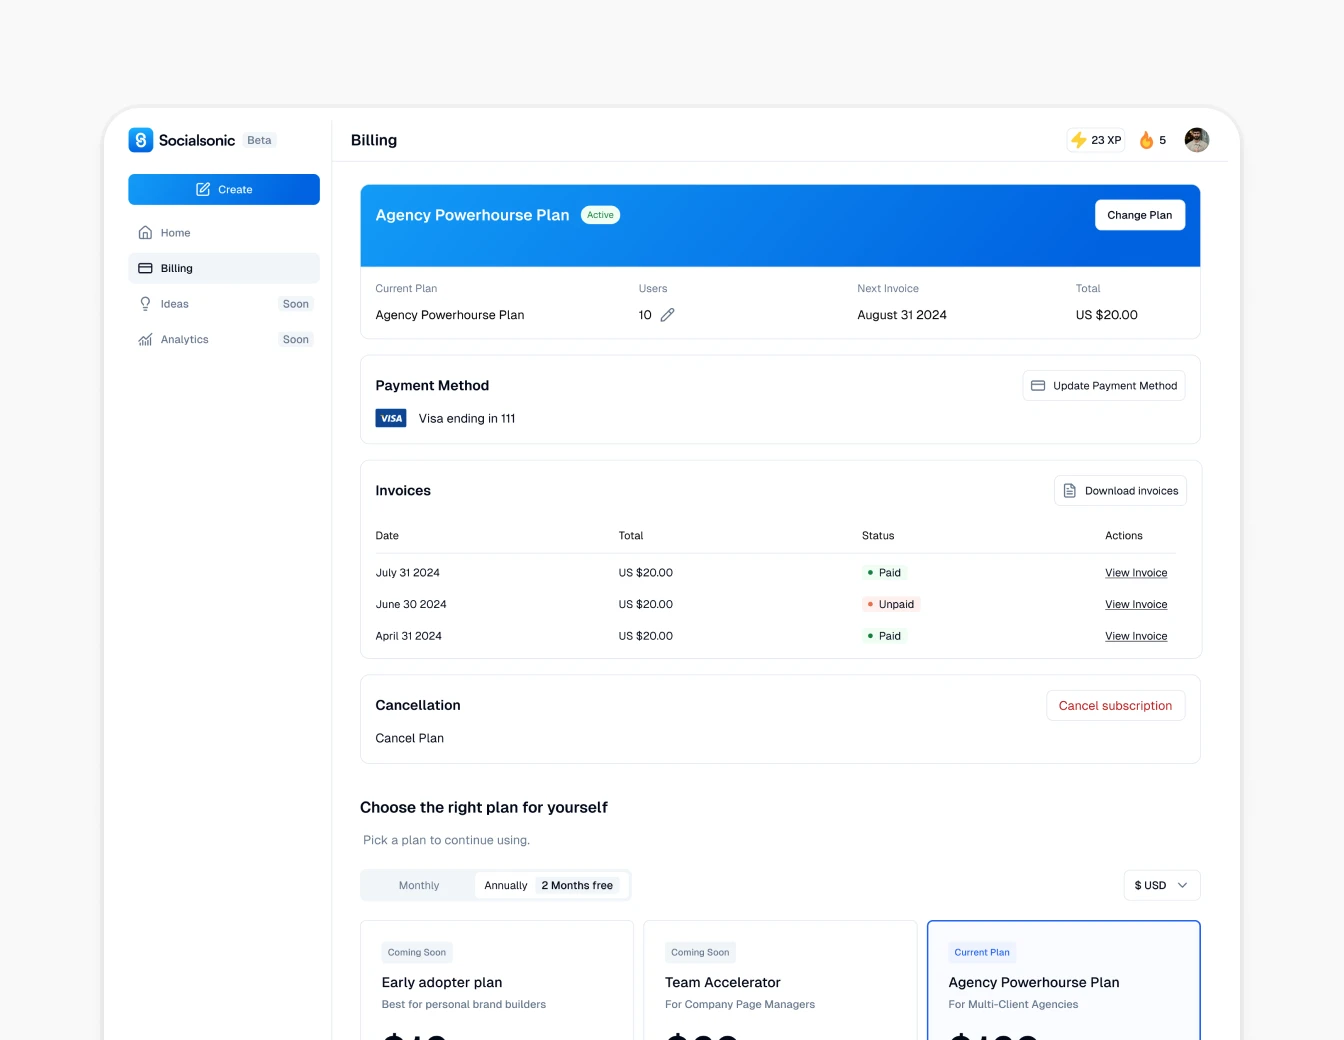Click the Create button
1344x1040 pixels.
point(224,189)
